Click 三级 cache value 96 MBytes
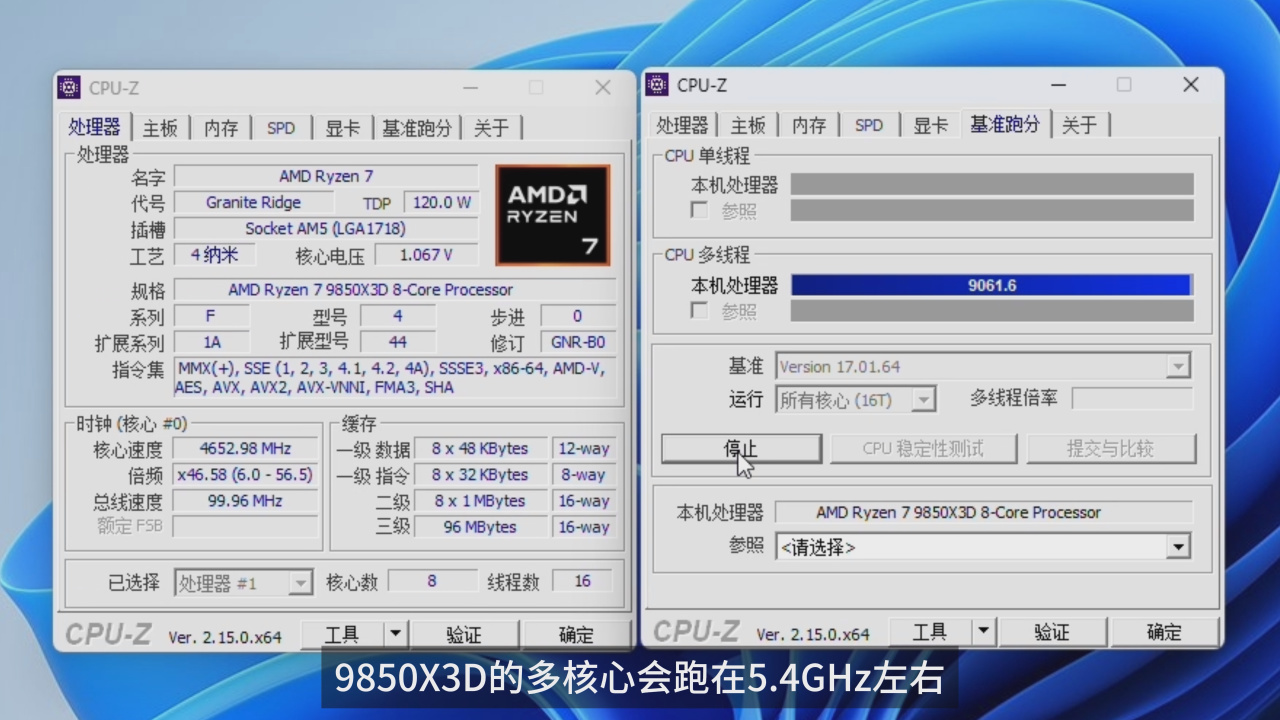The image size is (1280, 720). 480,527
